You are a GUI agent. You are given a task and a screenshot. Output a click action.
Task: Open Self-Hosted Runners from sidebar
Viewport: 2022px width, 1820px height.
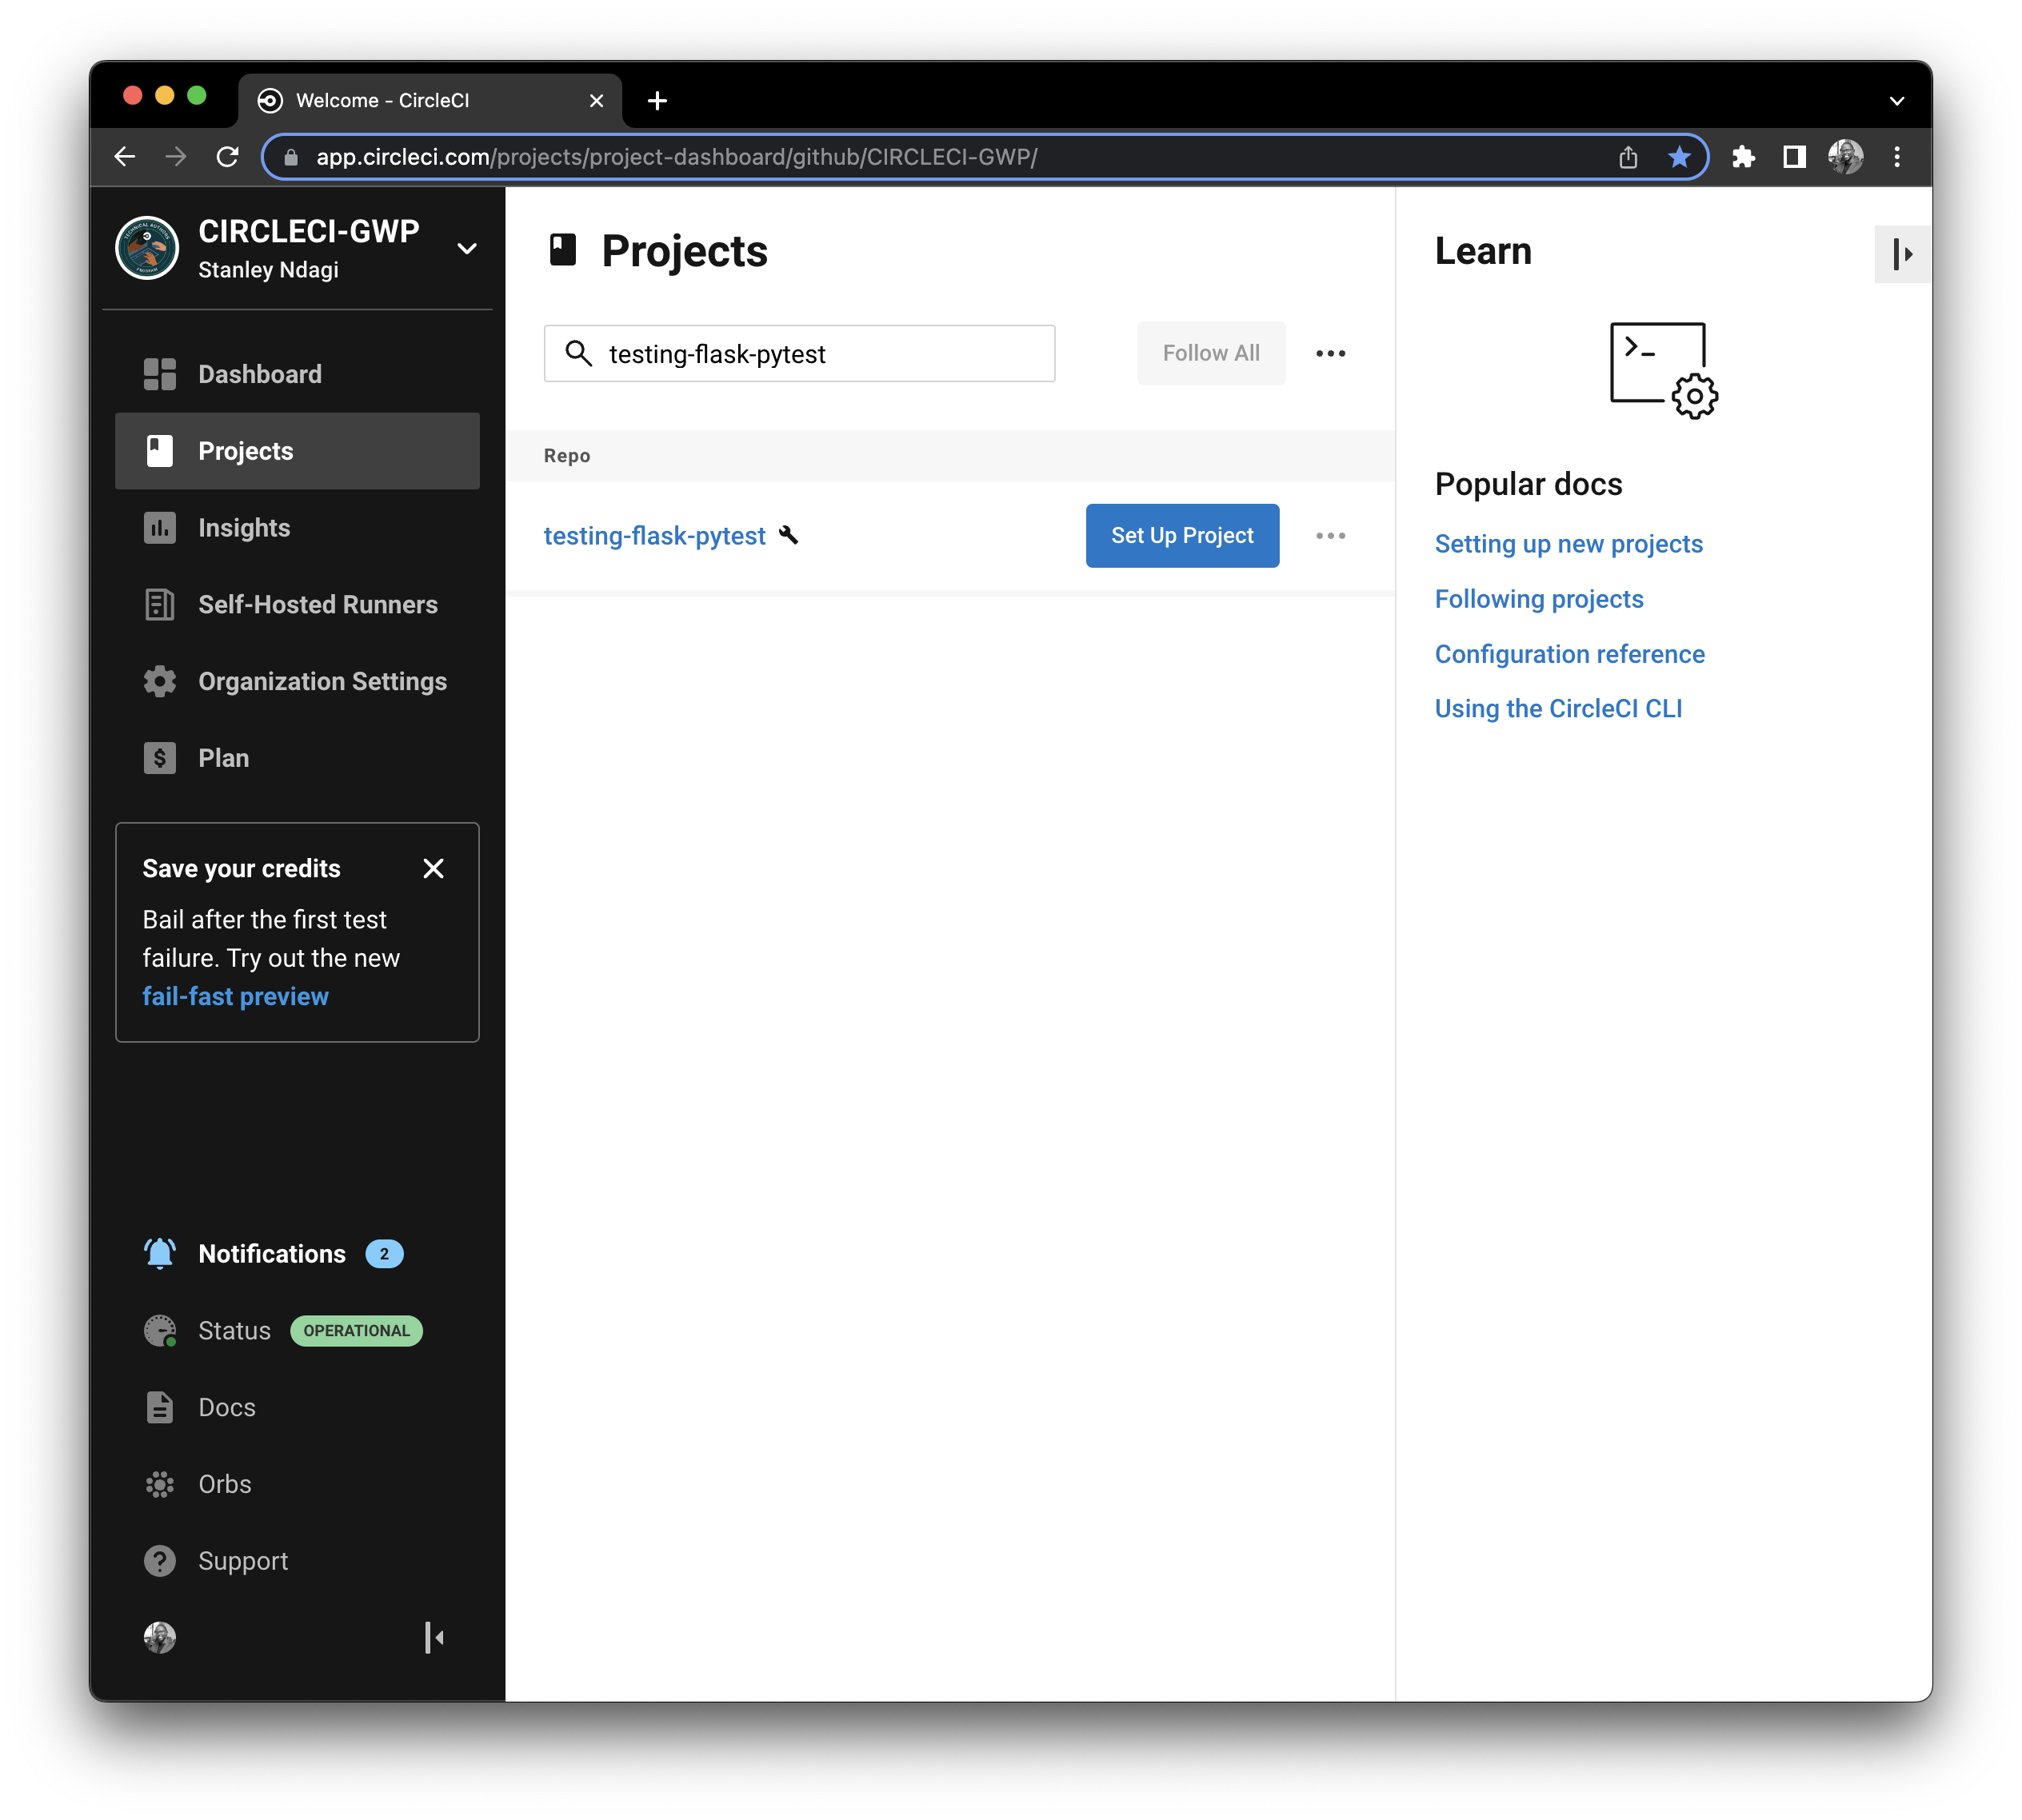[x=317, y=604]
